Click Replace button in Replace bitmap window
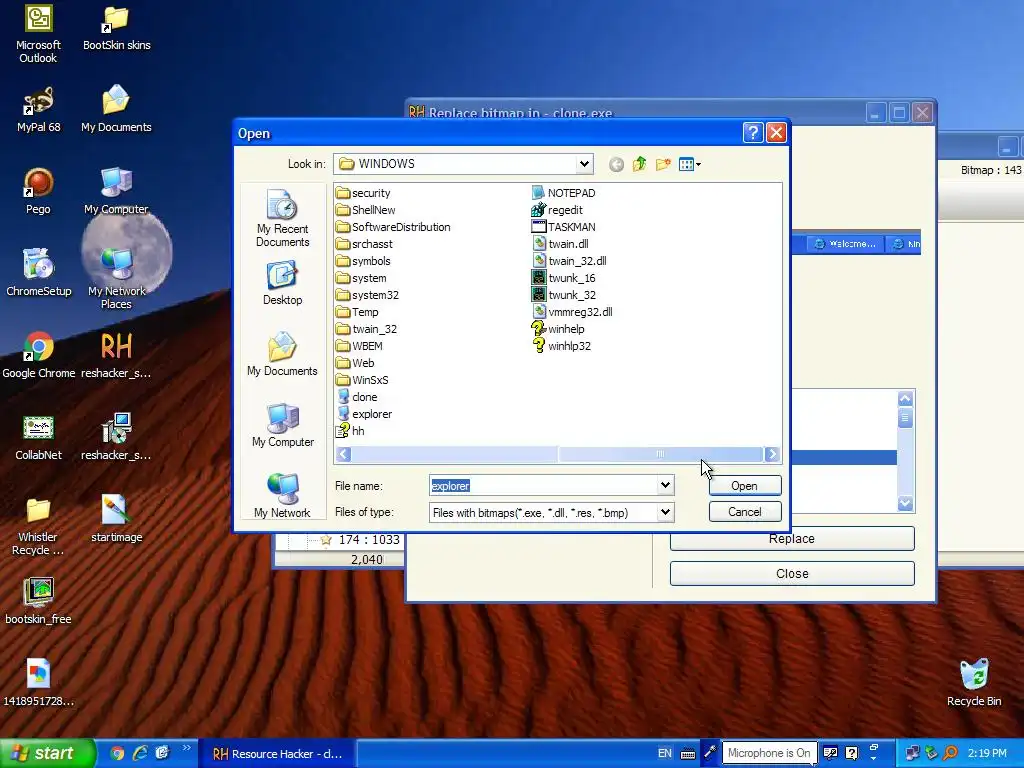Viewport: 1024px width, 768px height. (792, 539)
